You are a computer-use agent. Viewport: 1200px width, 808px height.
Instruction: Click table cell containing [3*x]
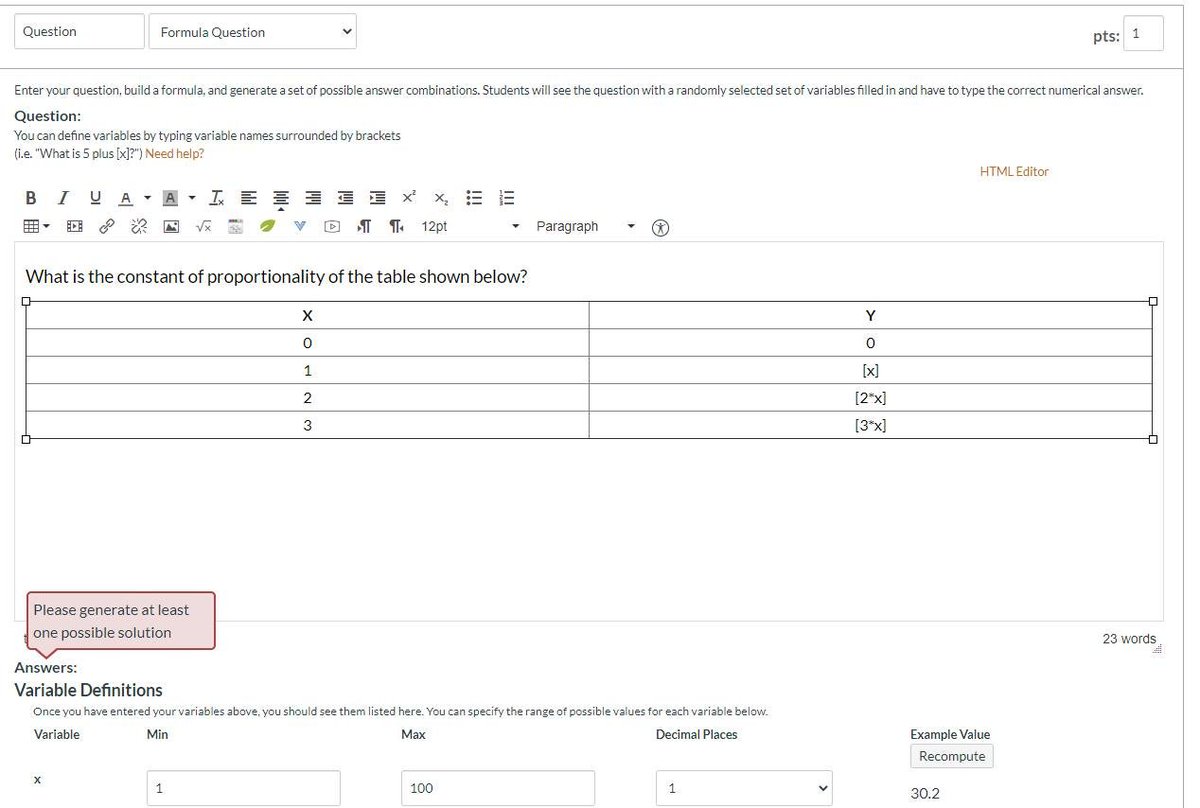coord(870,425)
